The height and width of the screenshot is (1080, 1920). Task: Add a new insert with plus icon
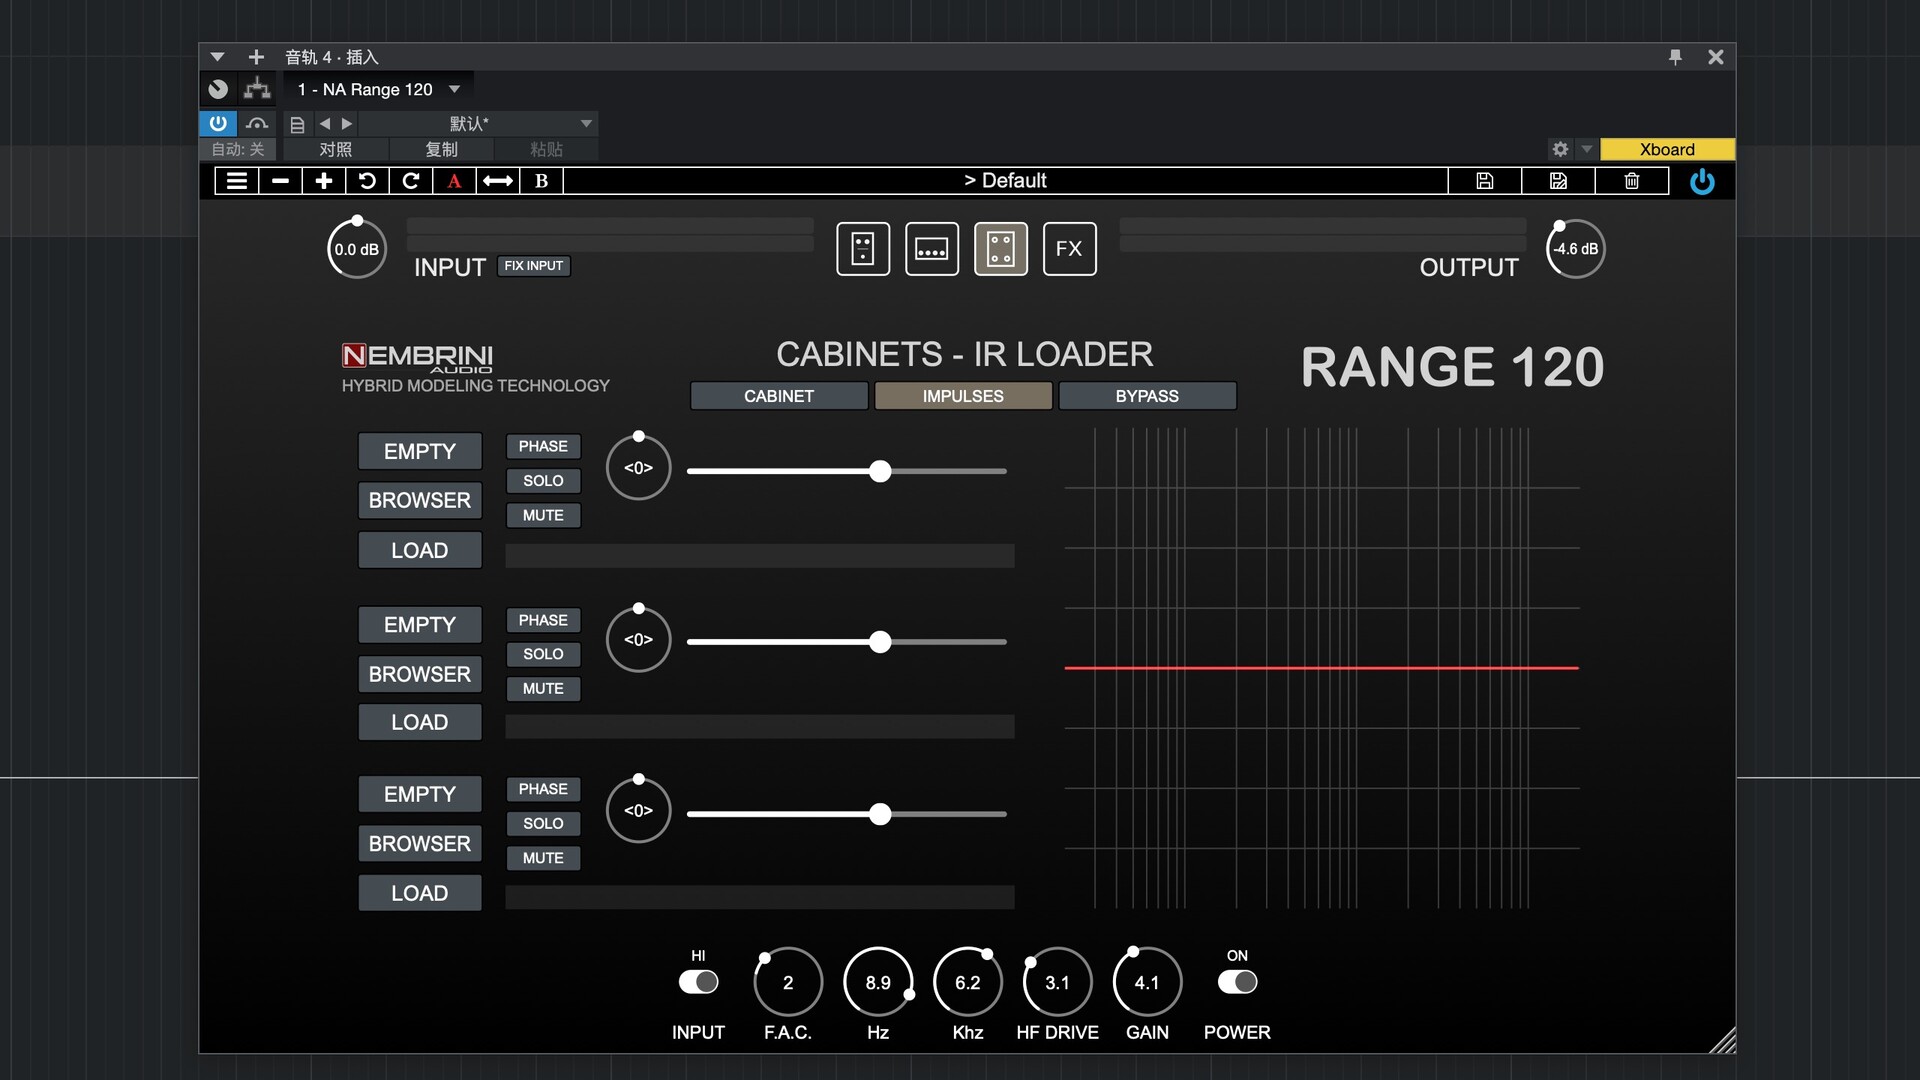(256, 57)
